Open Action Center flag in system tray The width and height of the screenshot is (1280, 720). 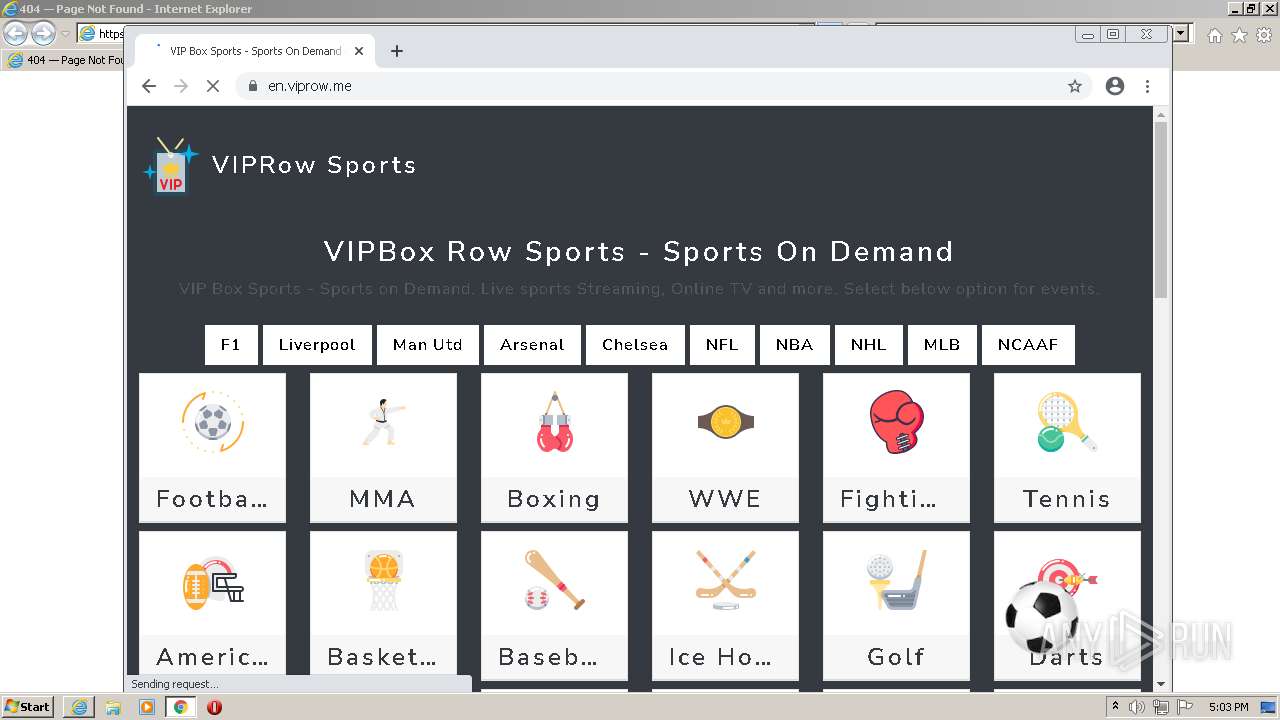point(1185,707)
